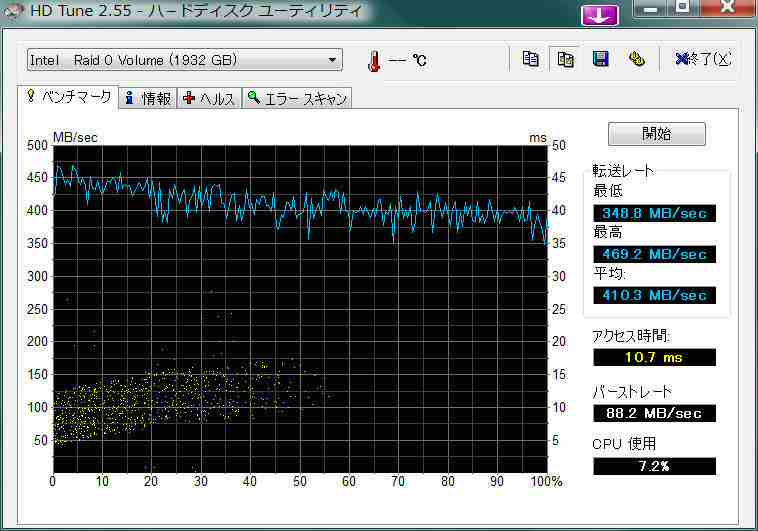Image resolution: width=758 pixels, height=531 pixels.
Task: Click the access time value 10.7 ms
Action: coord(654,357)
